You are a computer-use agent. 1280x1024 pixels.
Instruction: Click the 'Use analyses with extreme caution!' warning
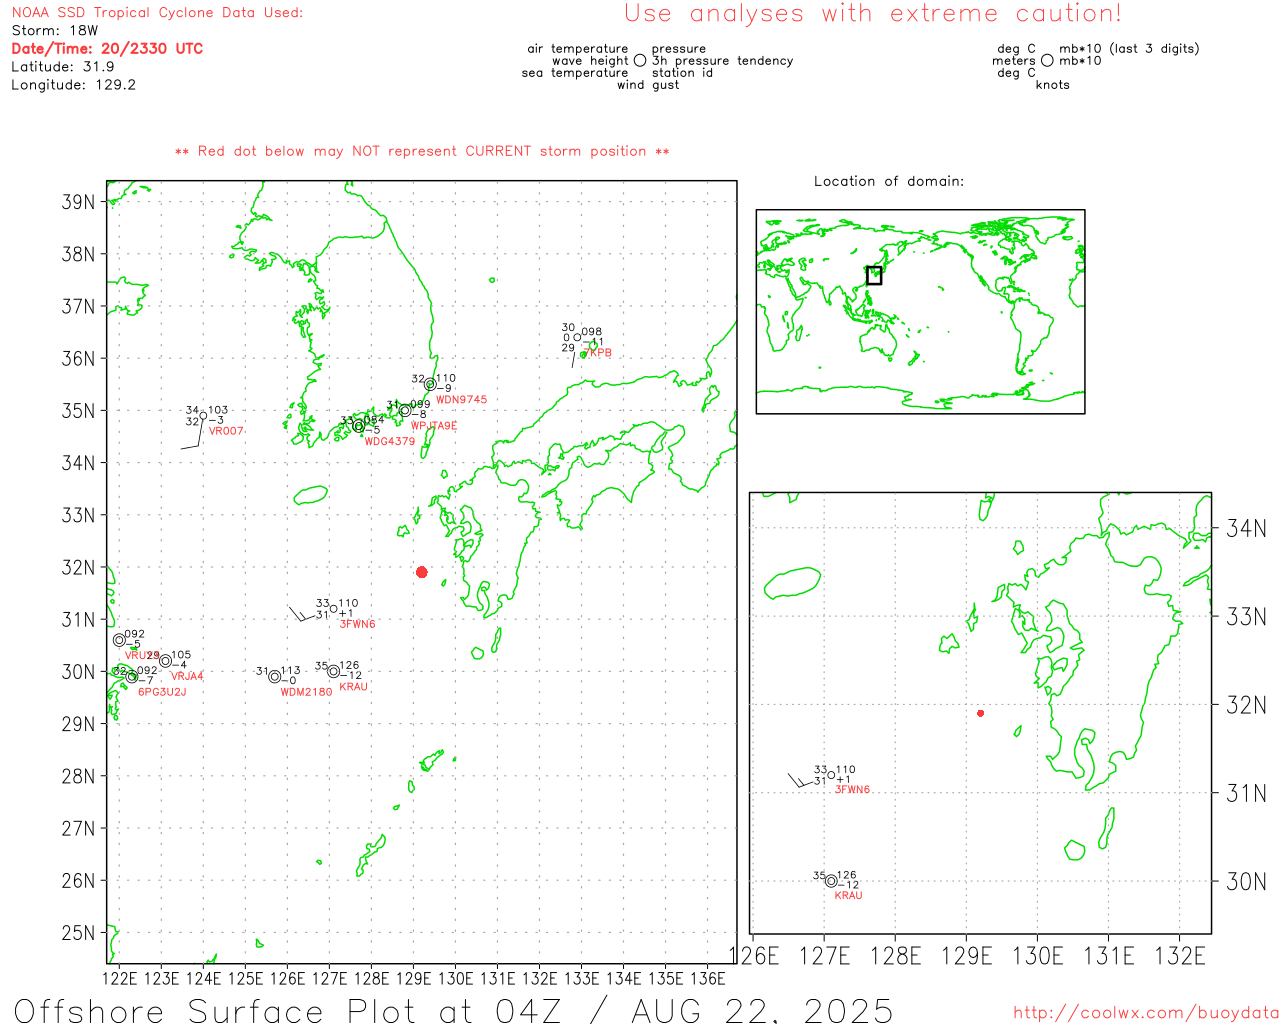(873, 13)
